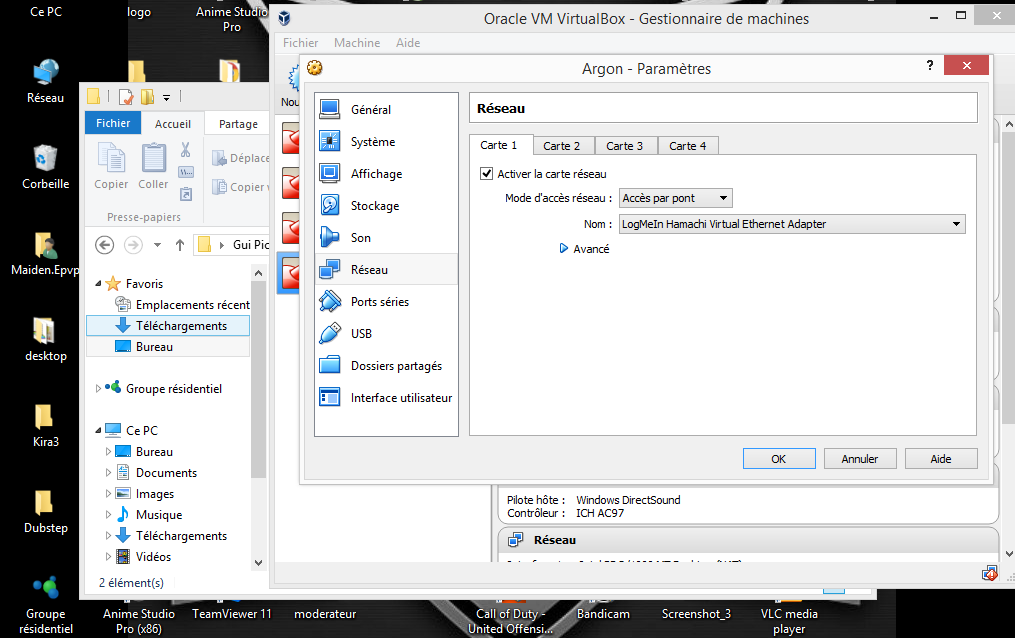Open the Accueil ribbon tab in Explorer
Screen dimensions: 1015x638
coord(173,124)
